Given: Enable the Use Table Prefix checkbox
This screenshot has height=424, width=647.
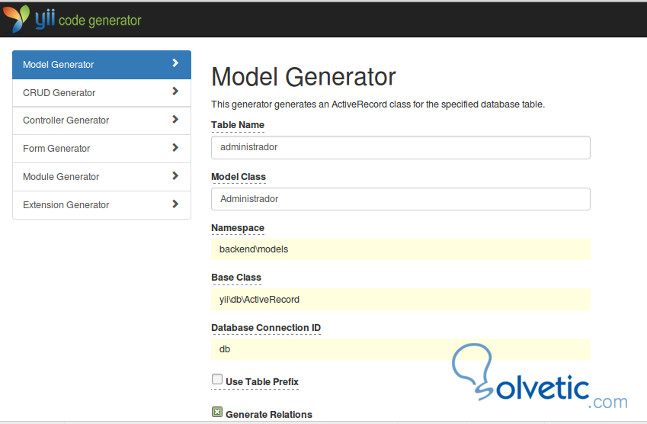Looking at the screenshot, I should tap(217, 380).
